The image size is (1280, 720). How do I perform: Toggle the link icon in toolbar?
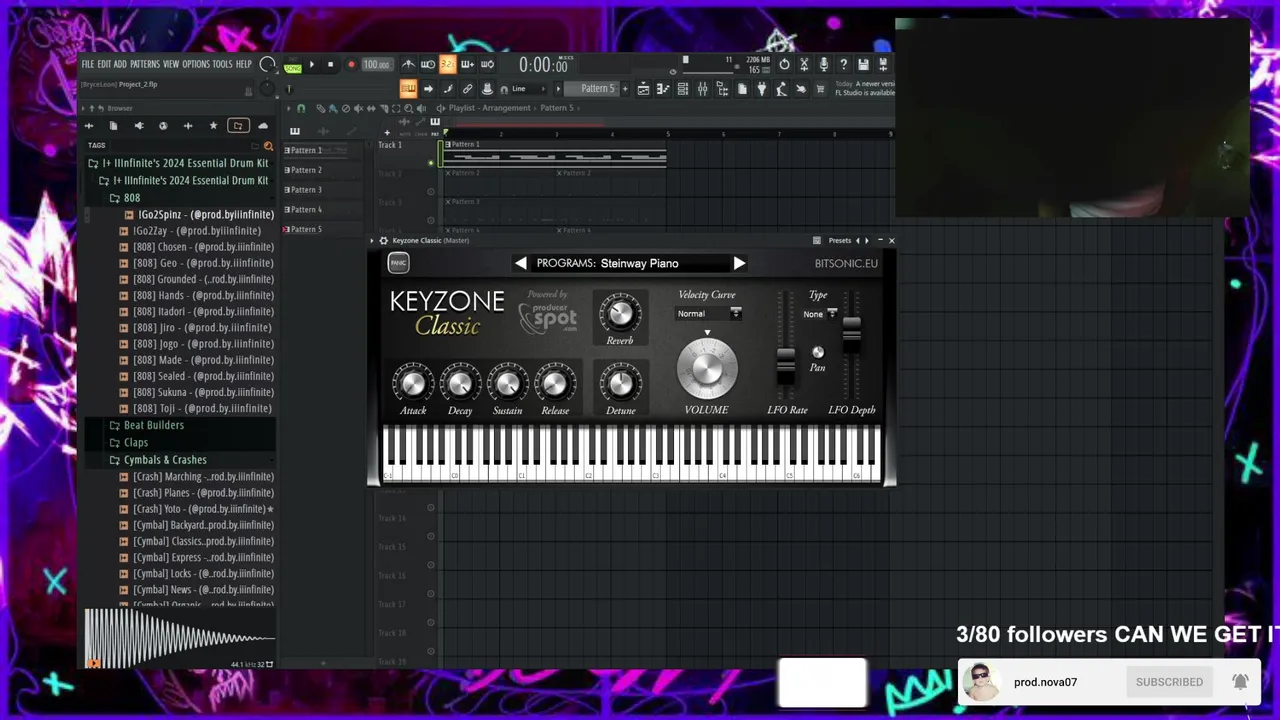click(467, 89)
